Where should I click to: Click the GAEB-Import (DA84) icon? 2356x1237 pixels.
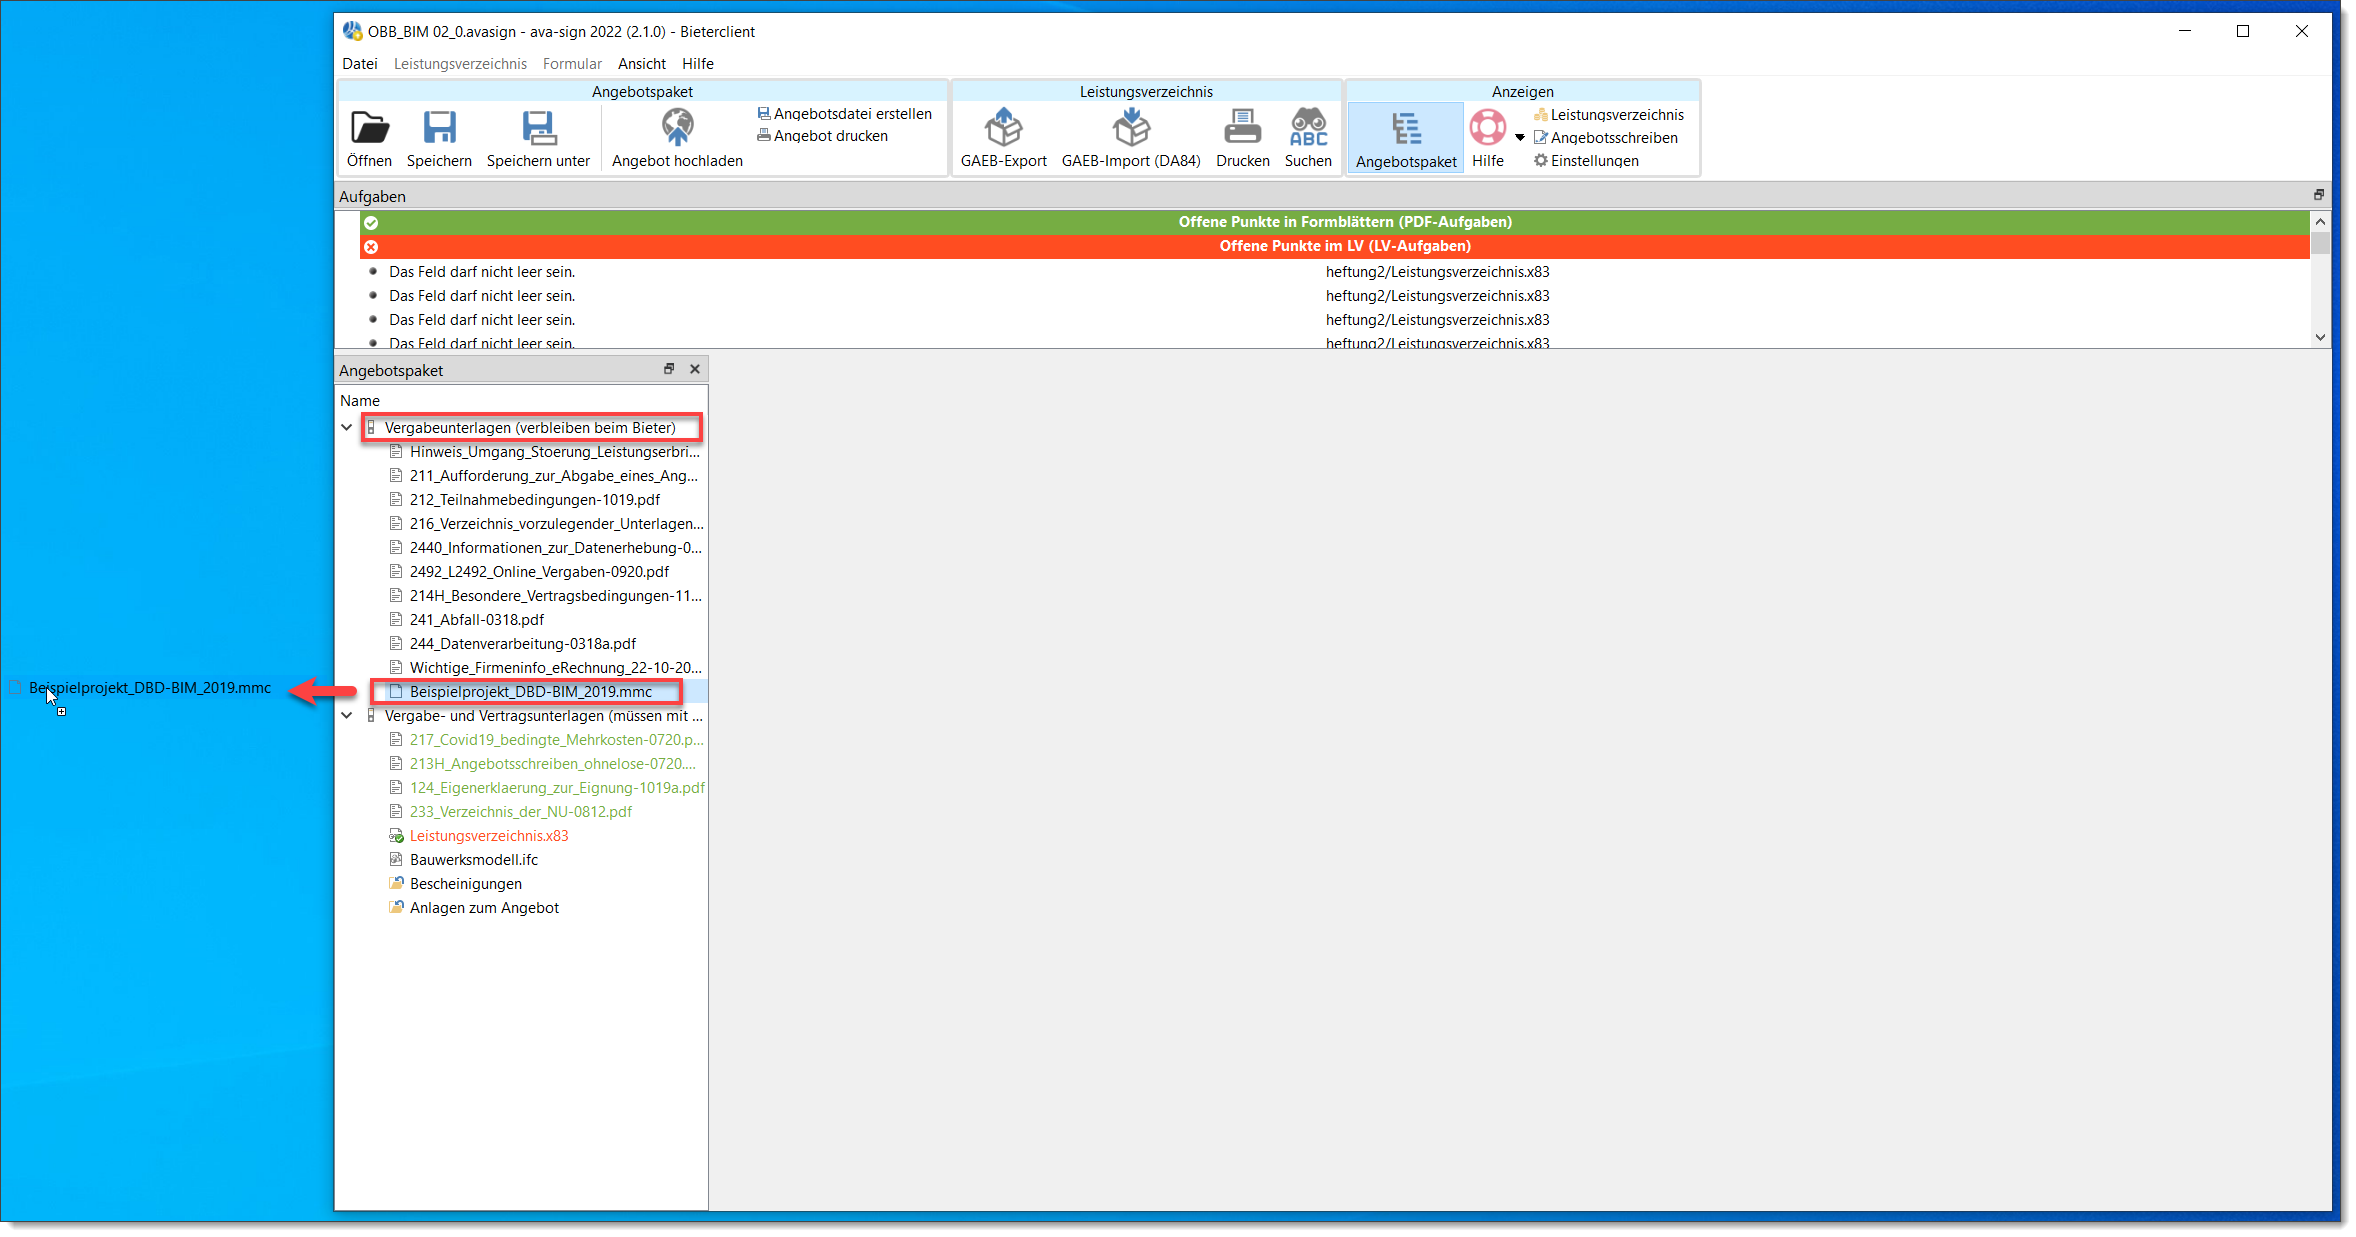coord(1131,127)
